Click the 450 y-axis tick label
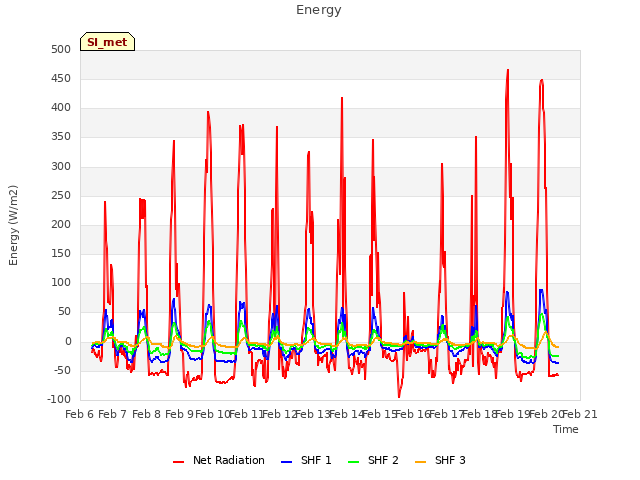This screenshot has height=480, width=640. 61,79
